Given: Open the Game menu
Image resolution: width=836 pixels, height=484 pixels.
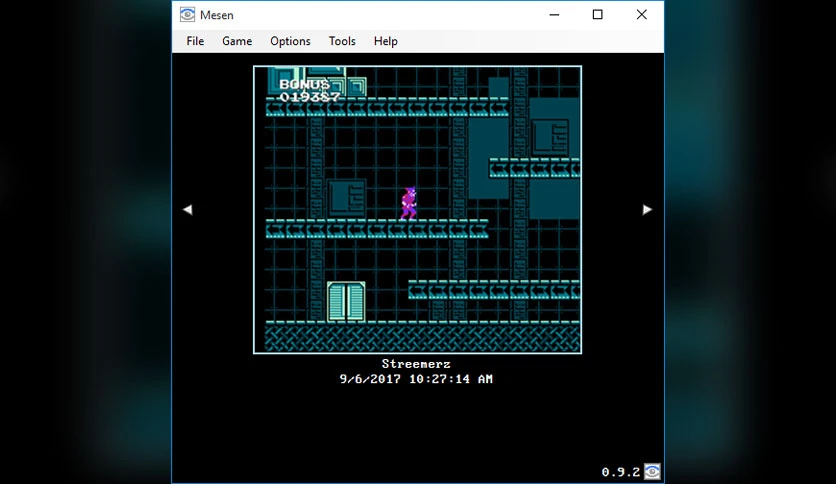Looking at the screenshot, I should pyautogui.click(x=237, y=41).
